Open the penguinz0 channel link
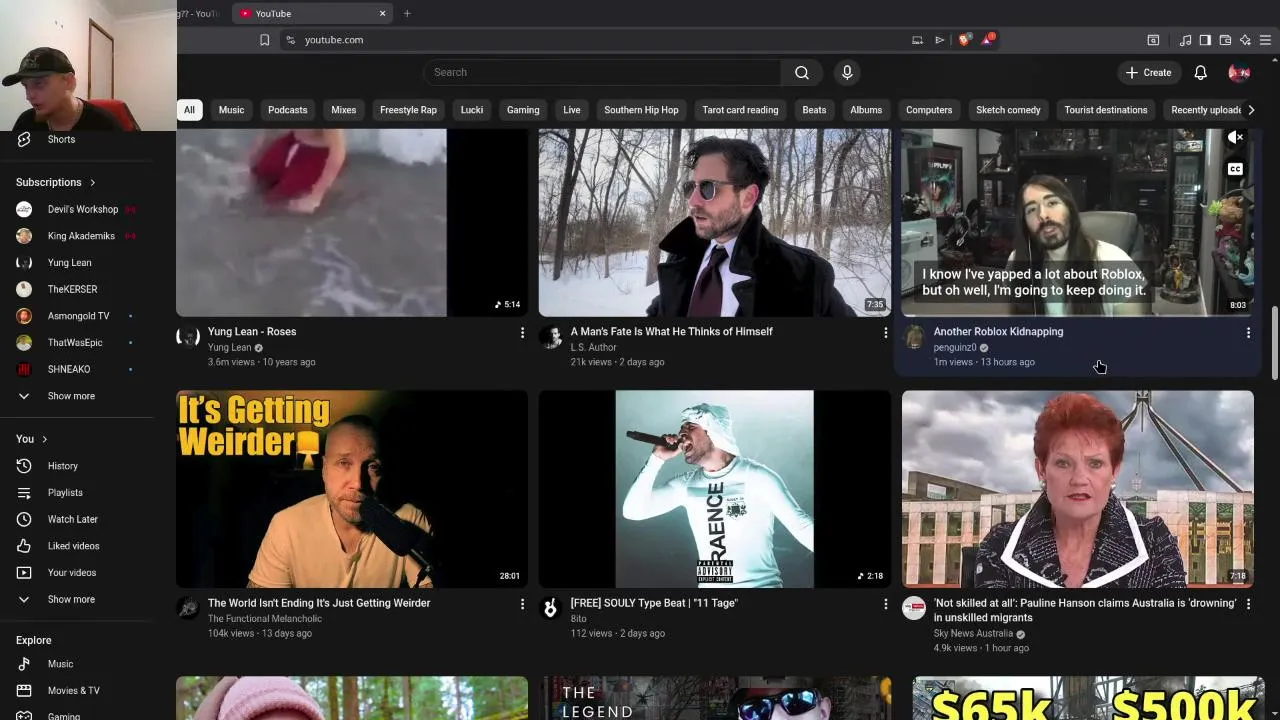Screen dimensions: 1280x720 click(955, 348)
